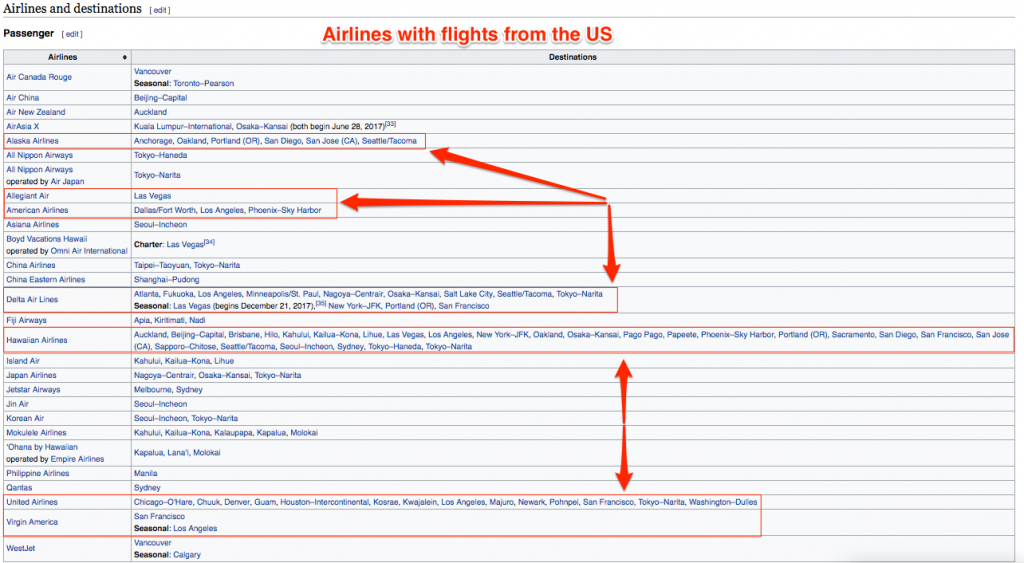Open the Air Canada Rouge airline link
The width and height of the screenshot is (1024, 563).
(x=39, y=77)
